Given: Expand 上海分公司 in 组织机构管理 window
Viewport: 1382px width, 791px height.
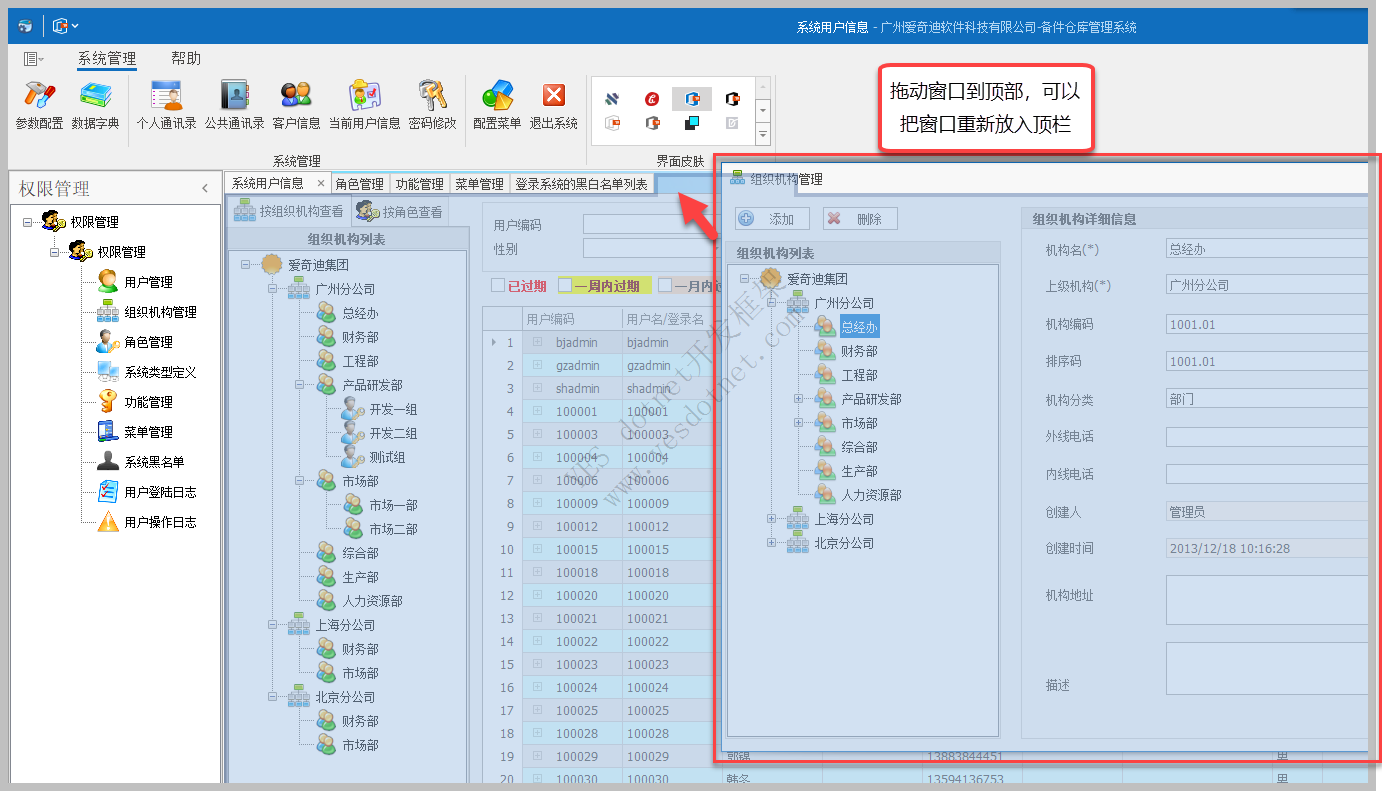Looking at the screenshot, I should (x=771, y=519).
